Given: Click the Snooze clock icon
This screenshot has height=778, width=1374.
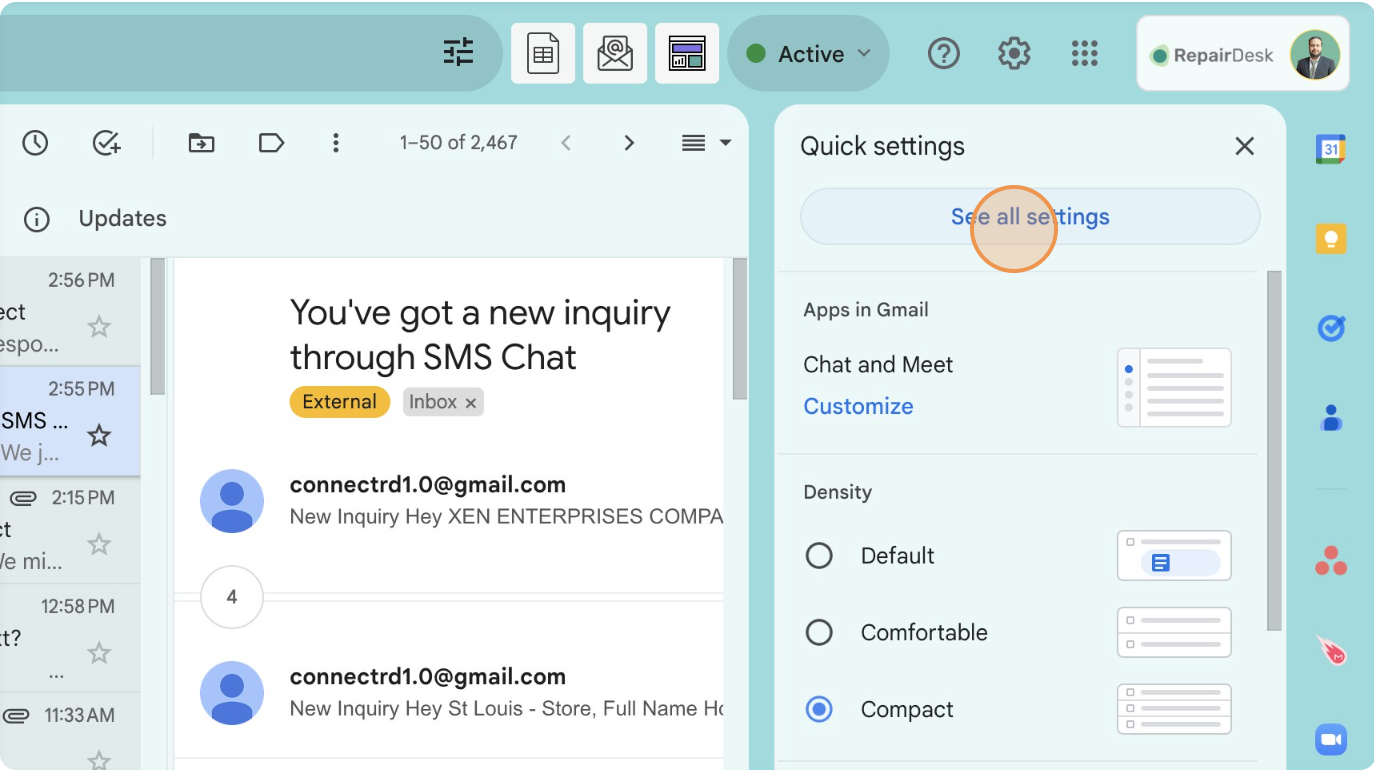Looking at the screenshot, I should [x=35, y=143].
